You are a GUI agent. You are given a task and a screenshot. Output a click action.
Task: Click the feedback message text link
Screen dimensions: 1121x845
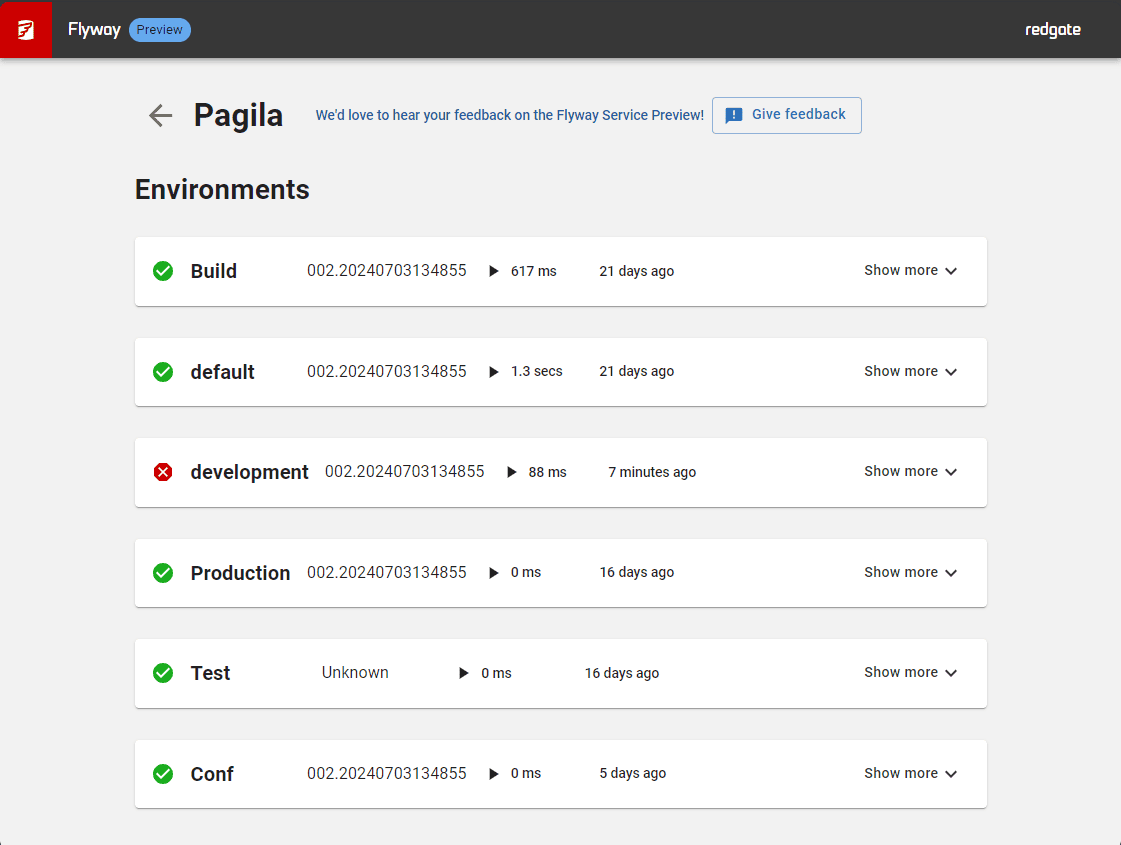pos(509,116)
